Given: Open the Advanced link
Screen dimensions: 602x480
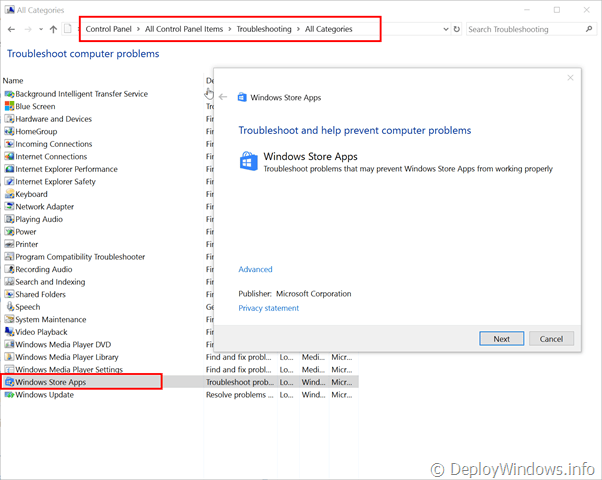Looking at the screenshot, I should (x=255, y=269).
